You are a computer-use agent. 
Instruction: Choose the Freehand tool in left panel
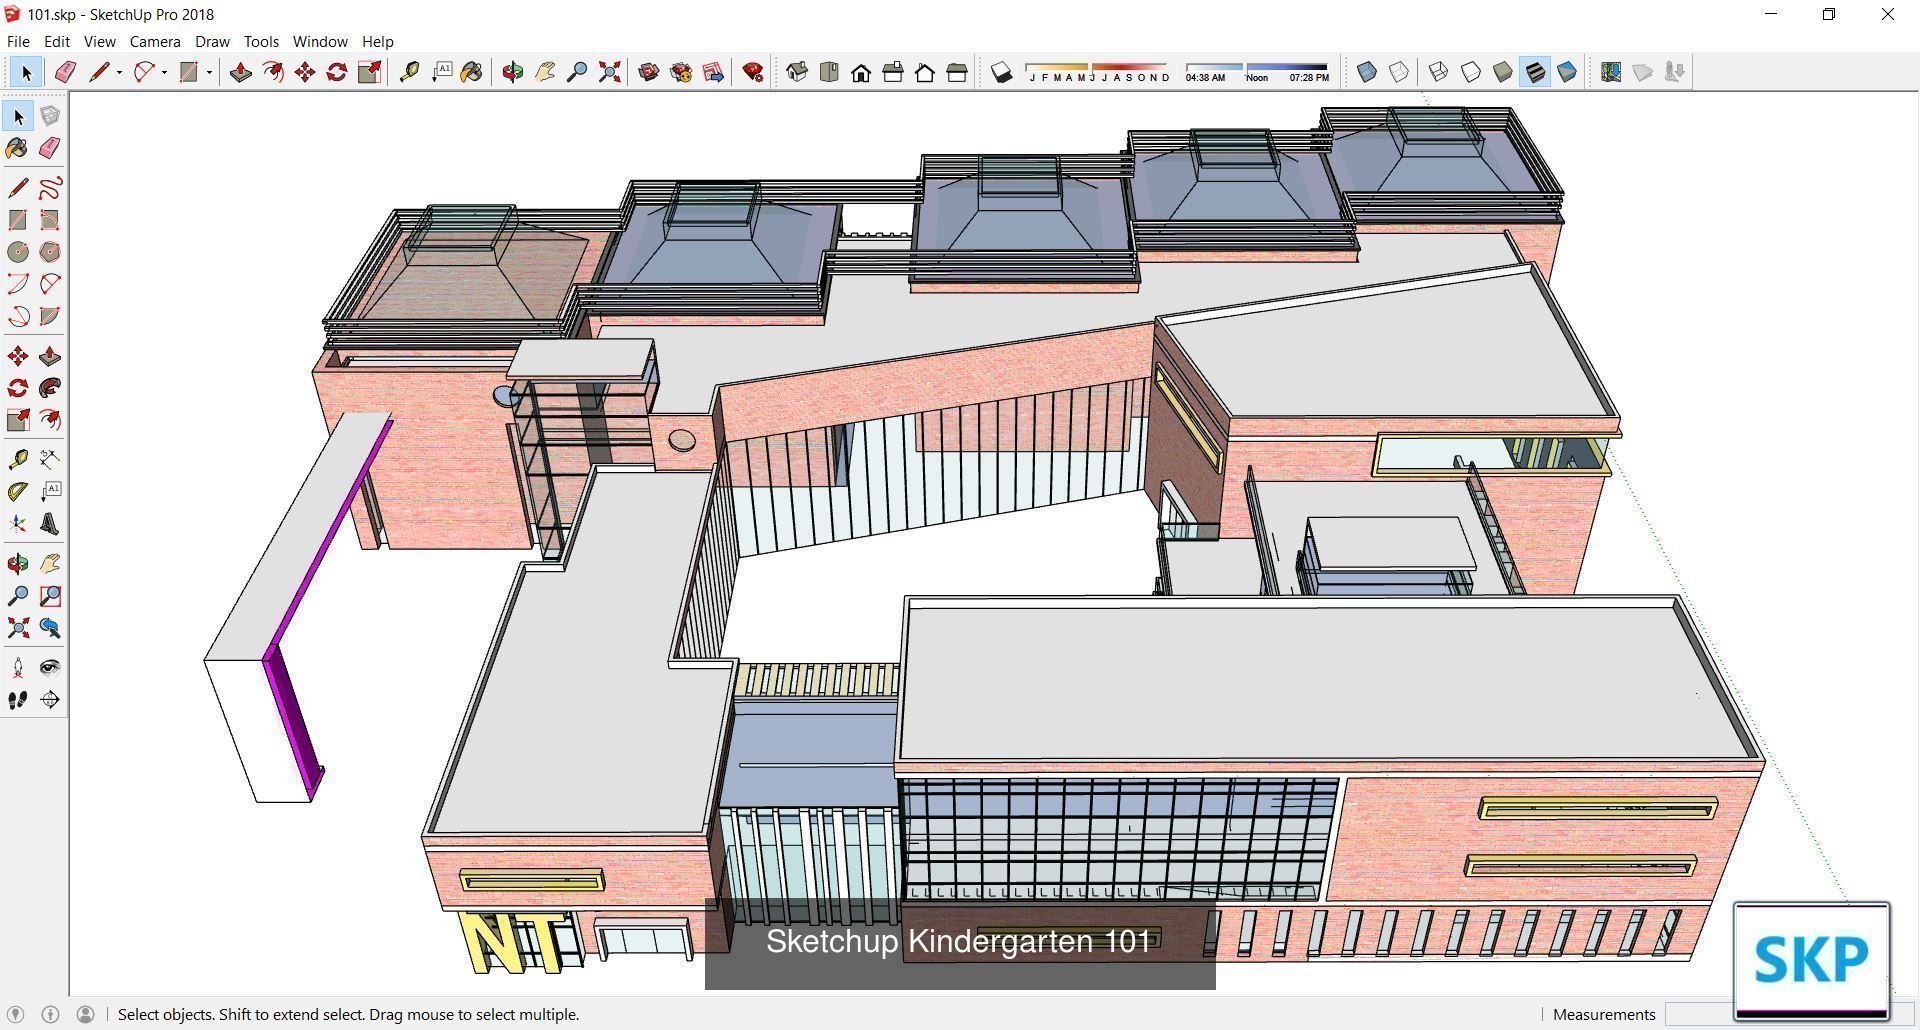click(x=50, y=188)
